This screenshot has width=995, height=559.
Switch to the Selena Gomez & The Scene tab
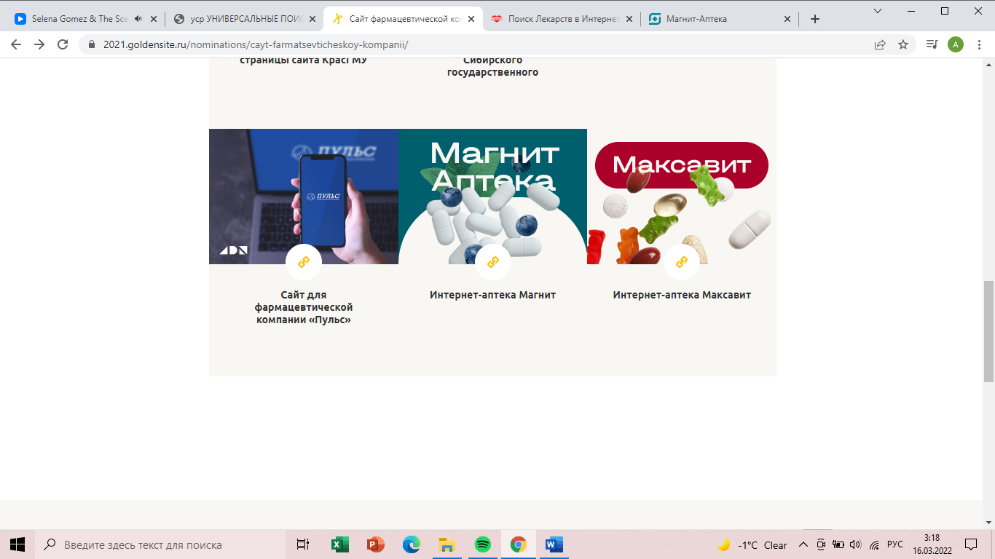click(81, 19)
